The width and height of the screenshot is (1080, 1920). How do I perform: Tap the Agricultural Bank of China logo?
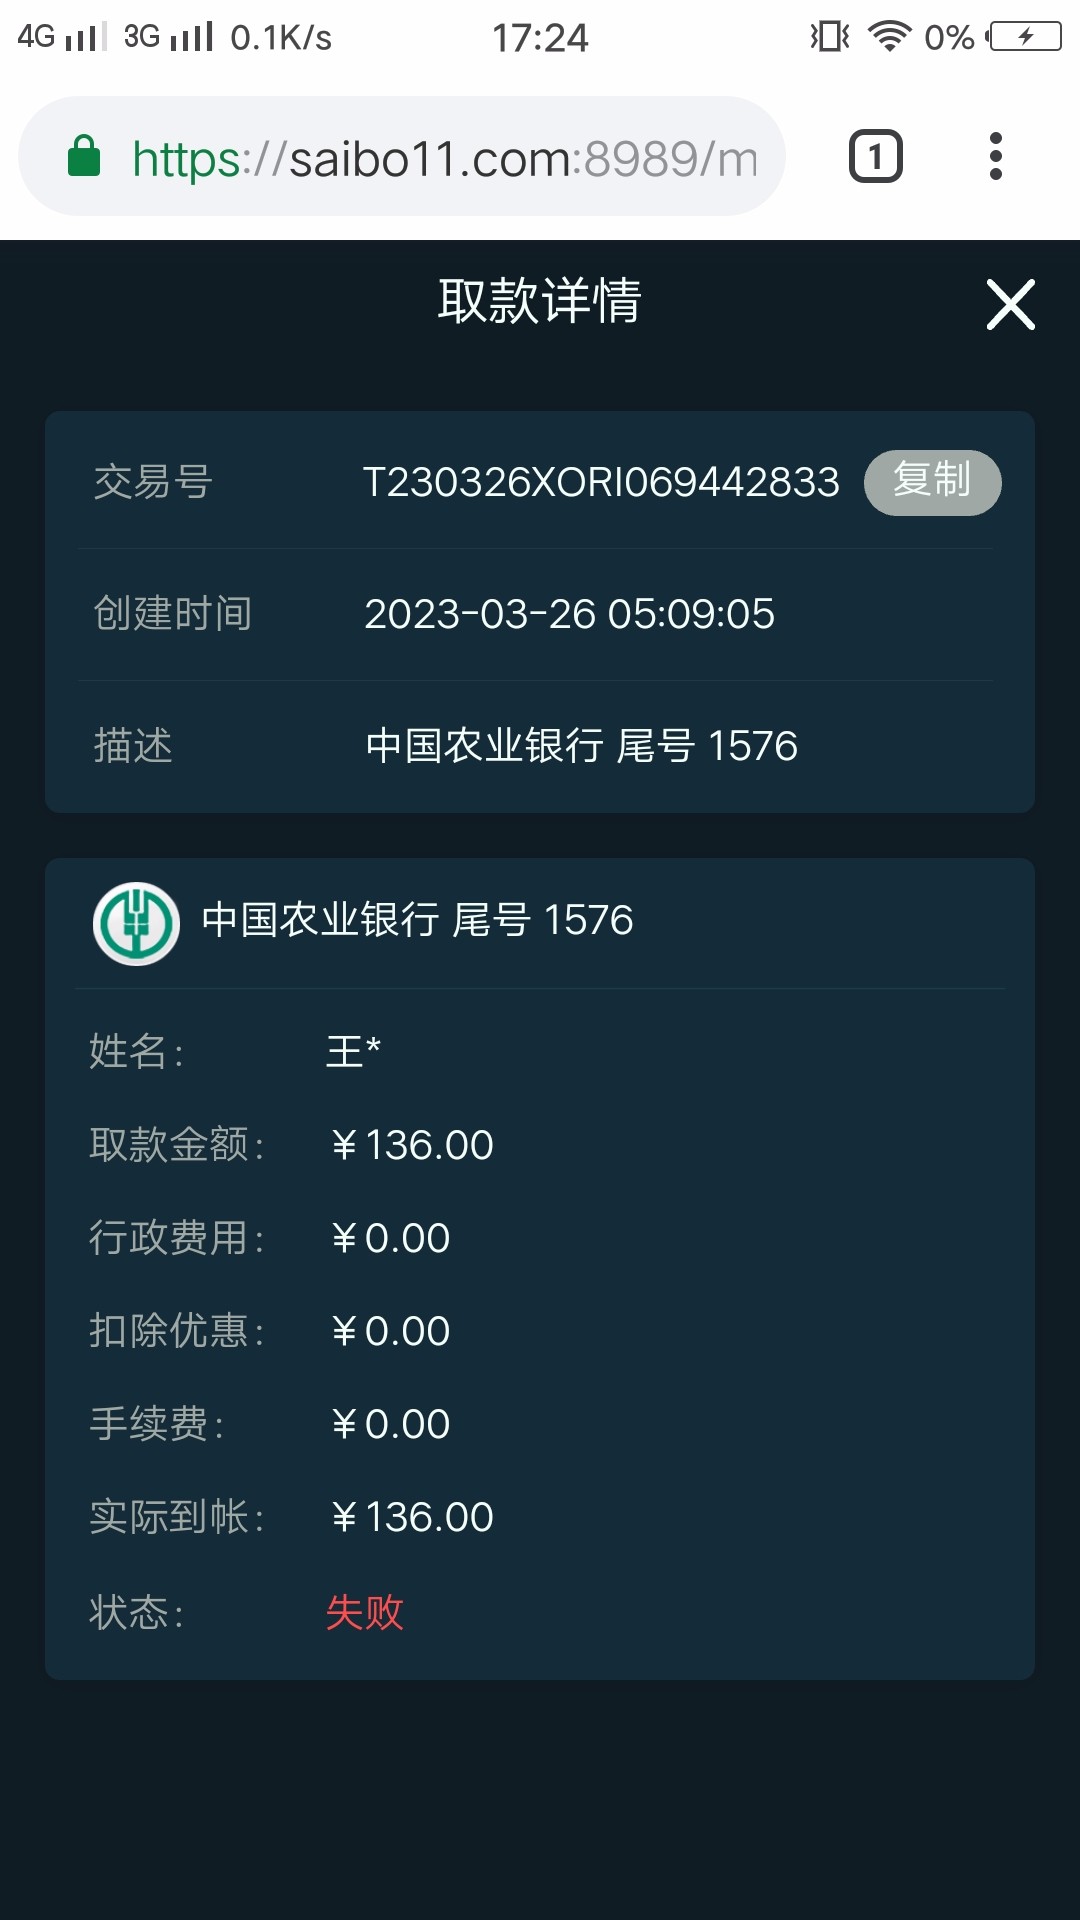click(136, 922)
